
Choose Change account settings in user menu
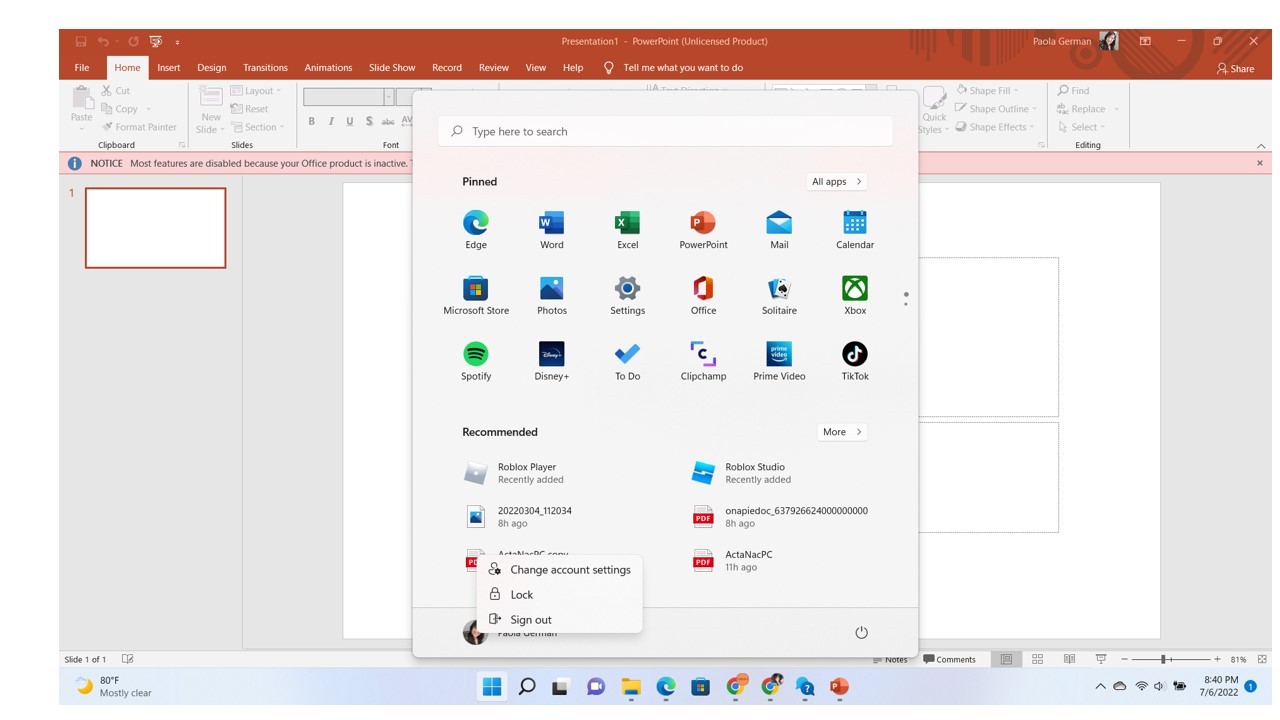point(560,570)
